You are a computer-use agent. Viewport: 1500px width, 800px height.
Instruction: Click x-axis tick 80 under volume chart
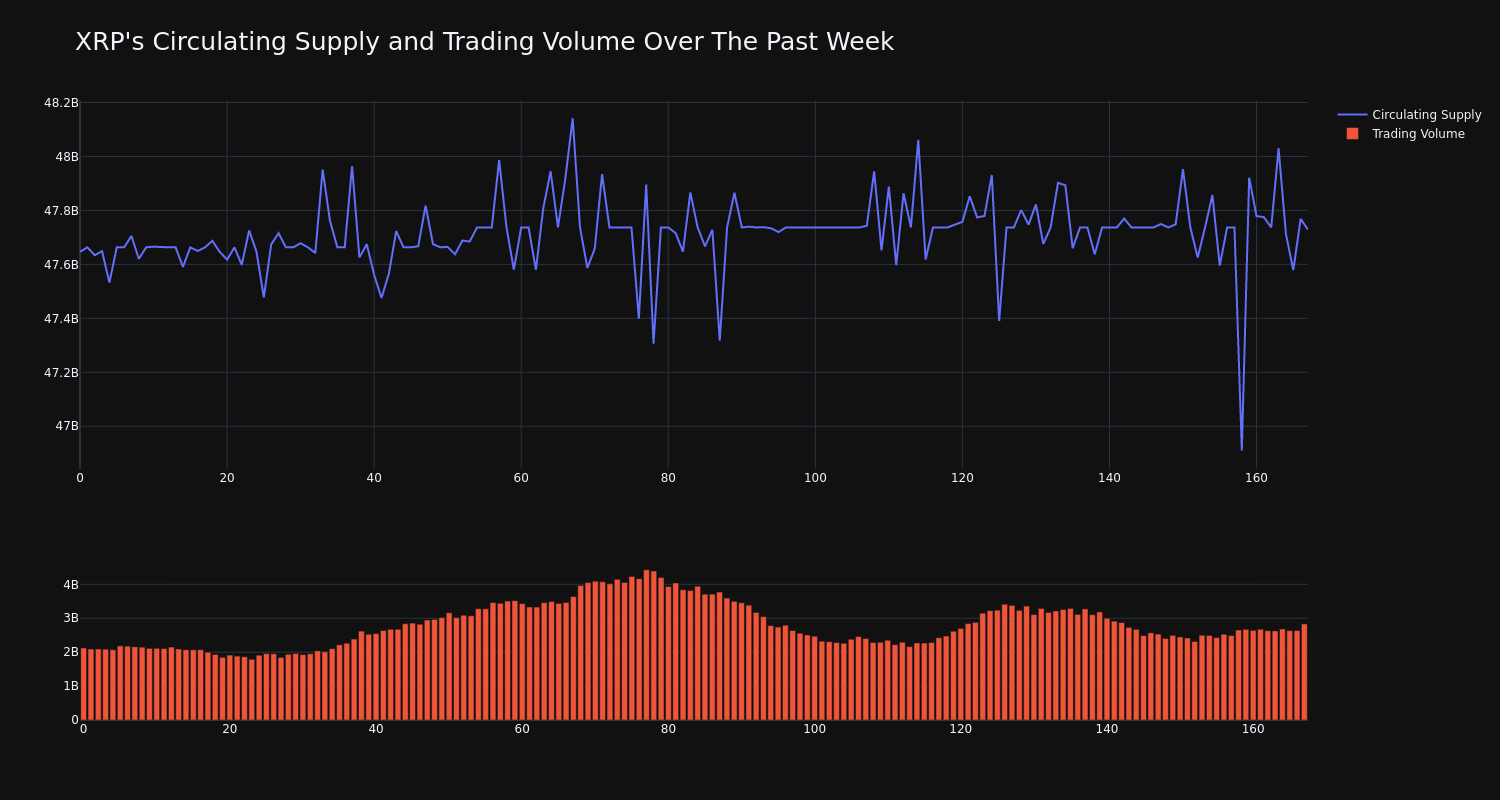(668, 729)
